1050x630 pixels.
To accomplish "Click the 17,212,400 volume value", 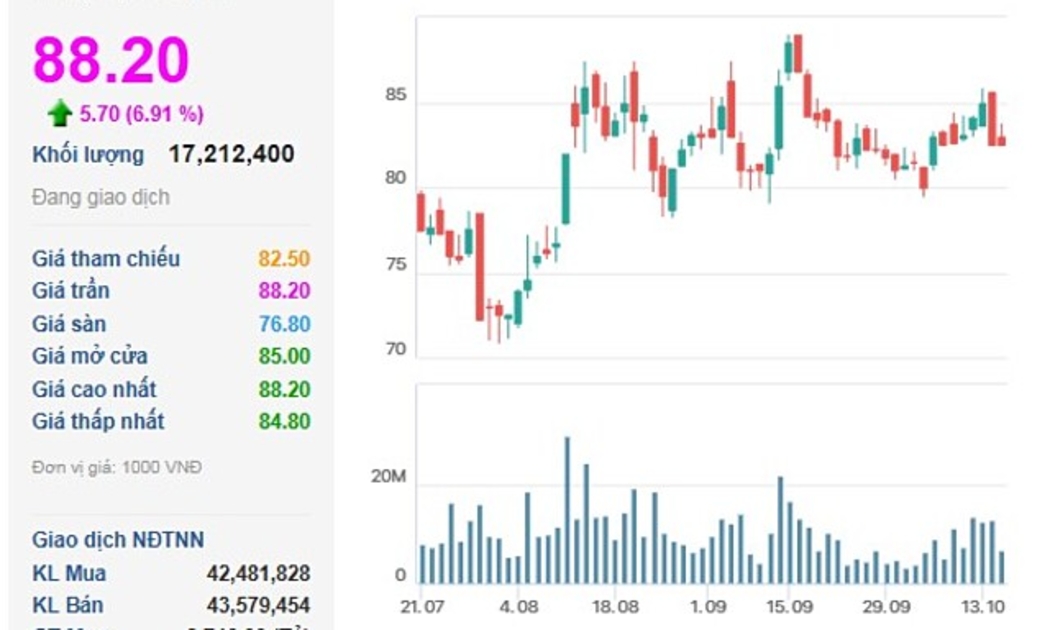I will pyautogui.click(x=231, y=154).
